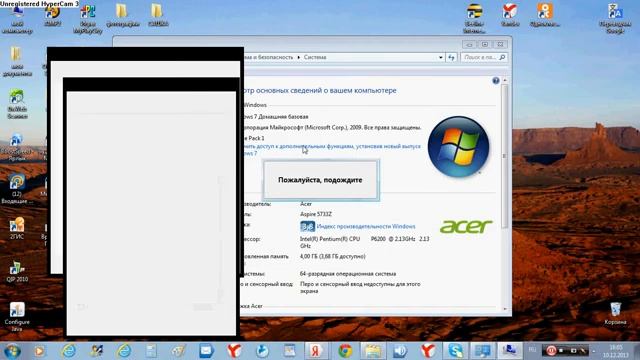Click the speaker volume icon in taskbar

tap(400, 351)
